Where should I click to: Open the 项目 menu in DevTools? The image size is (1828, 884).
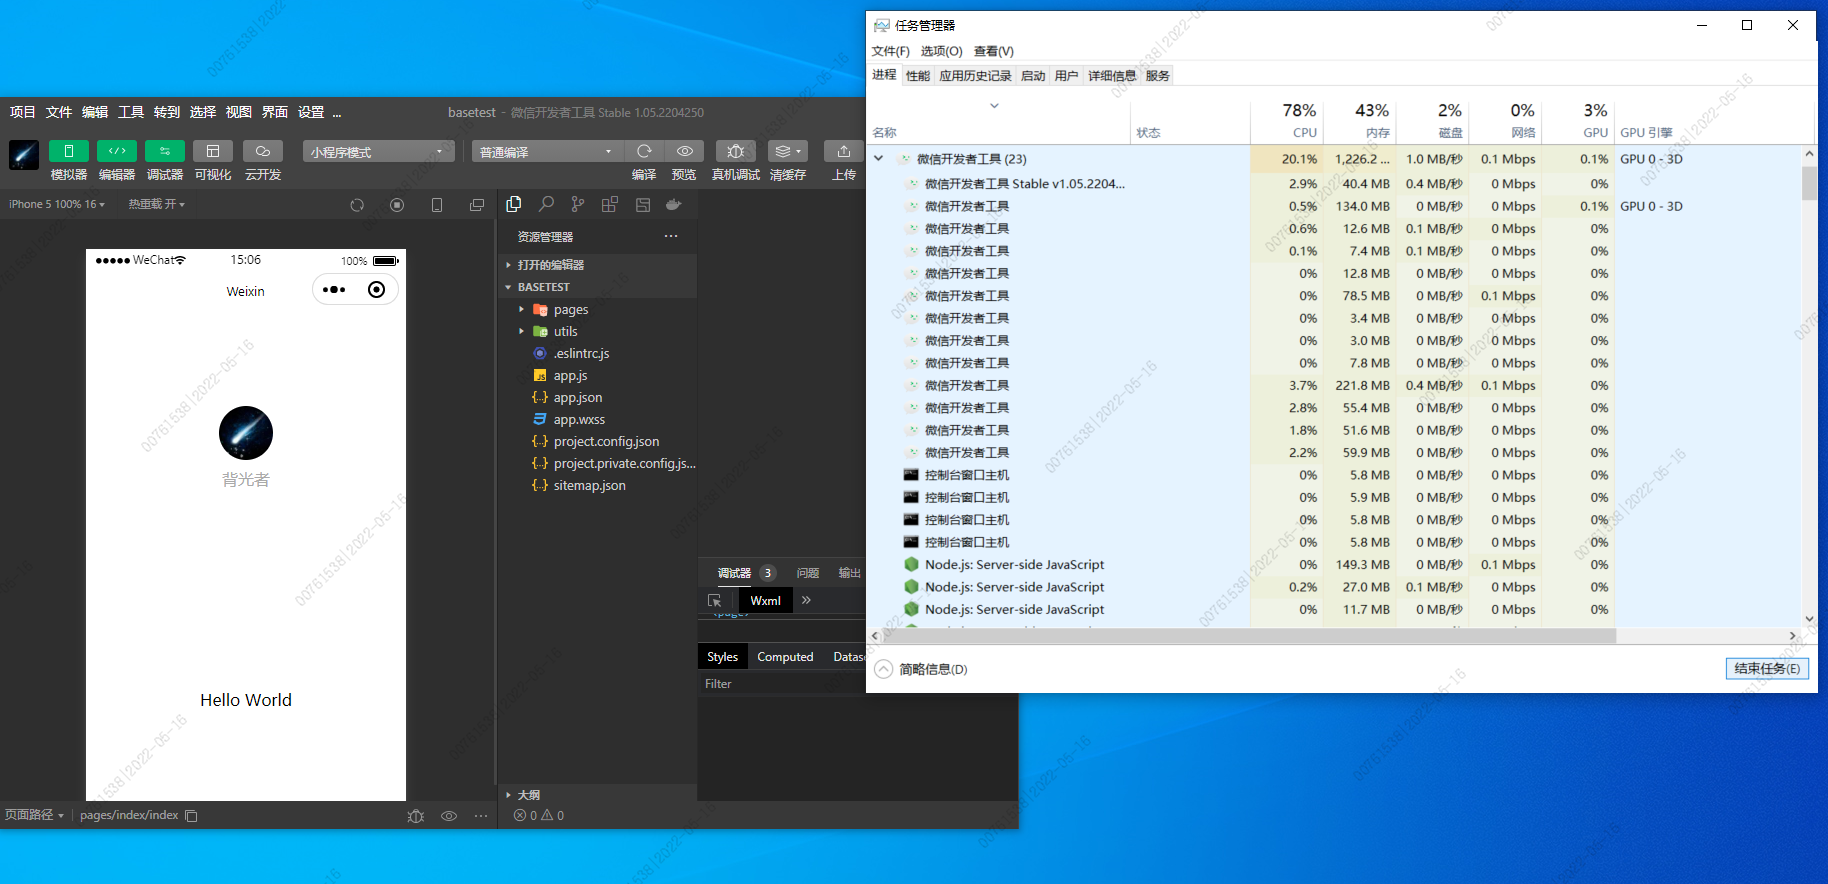(23, 112)
